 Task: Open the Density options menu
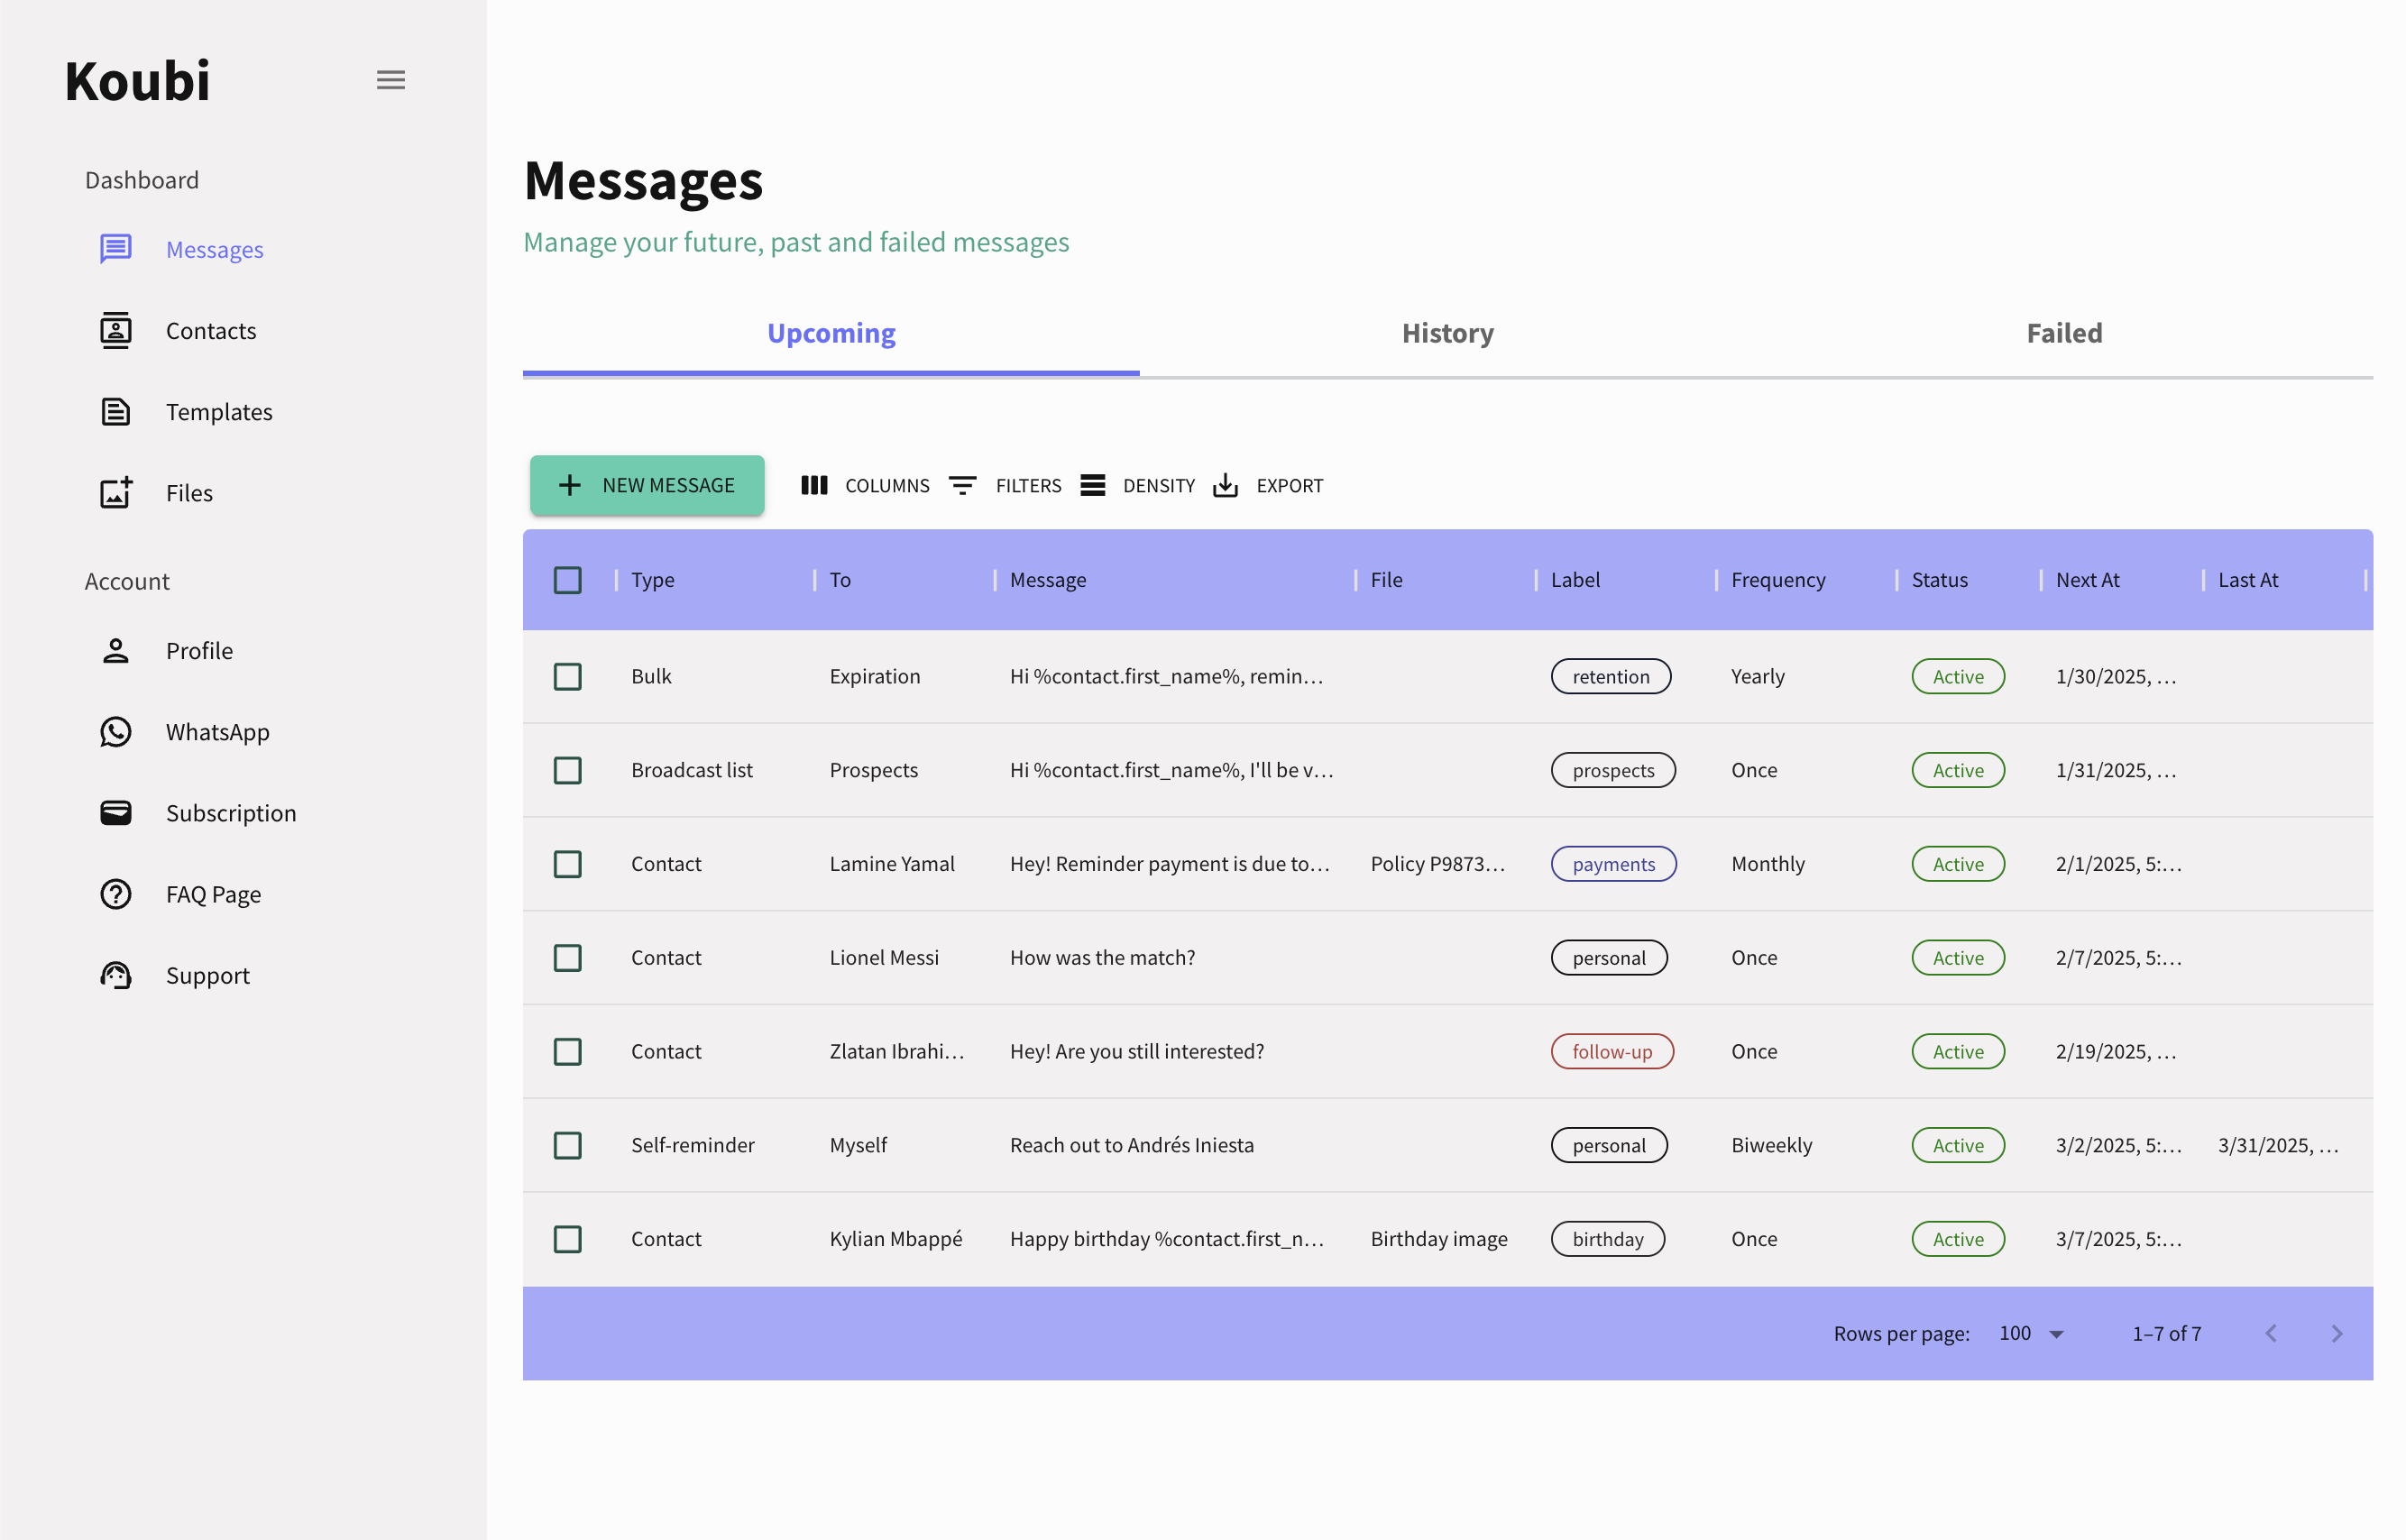click(x=1138, y=486)
